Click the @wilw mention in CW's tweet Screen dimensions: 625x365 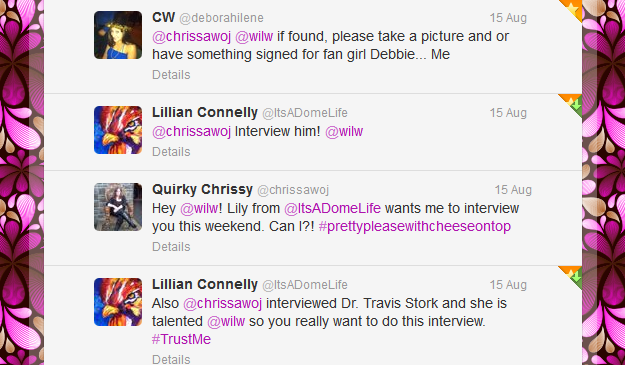pos(254,36)
